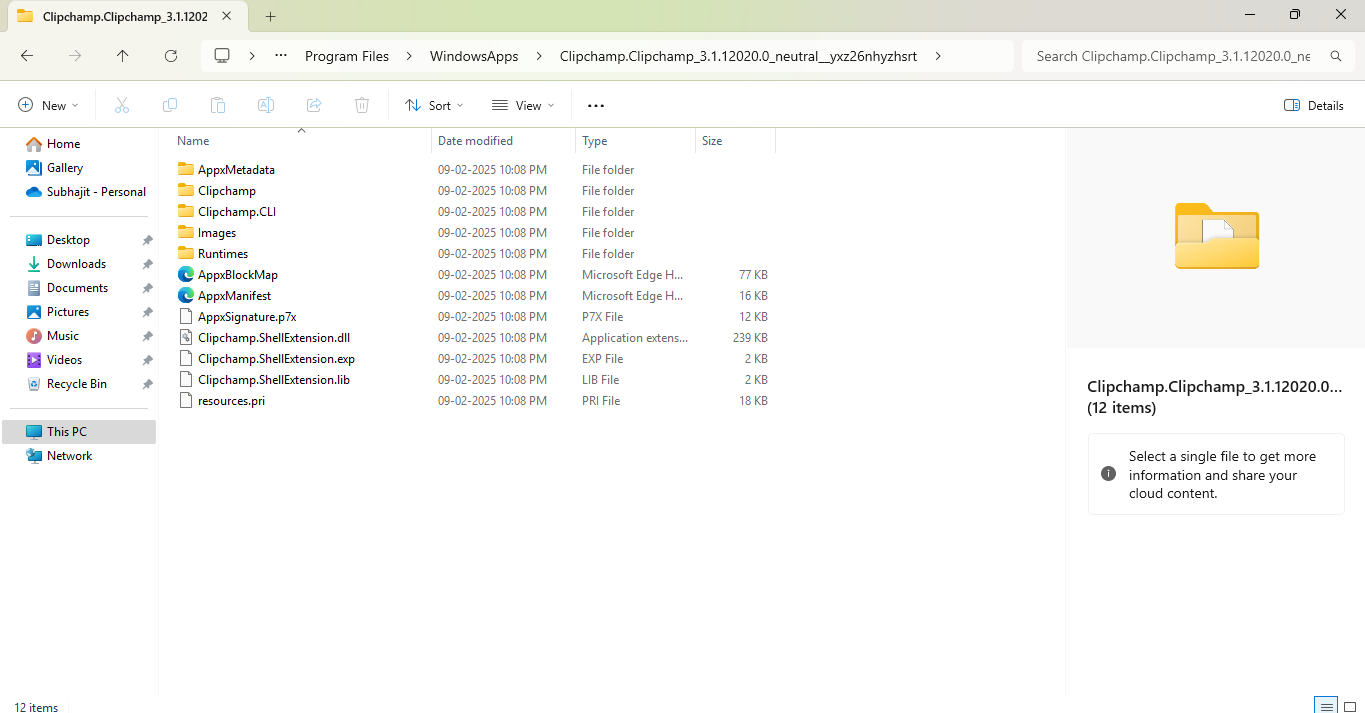This screenshot has width=1365, height=713.
Task: Click the This PC monitor icon in address bar
Action: pyautogui.click(x=222, y=56)
